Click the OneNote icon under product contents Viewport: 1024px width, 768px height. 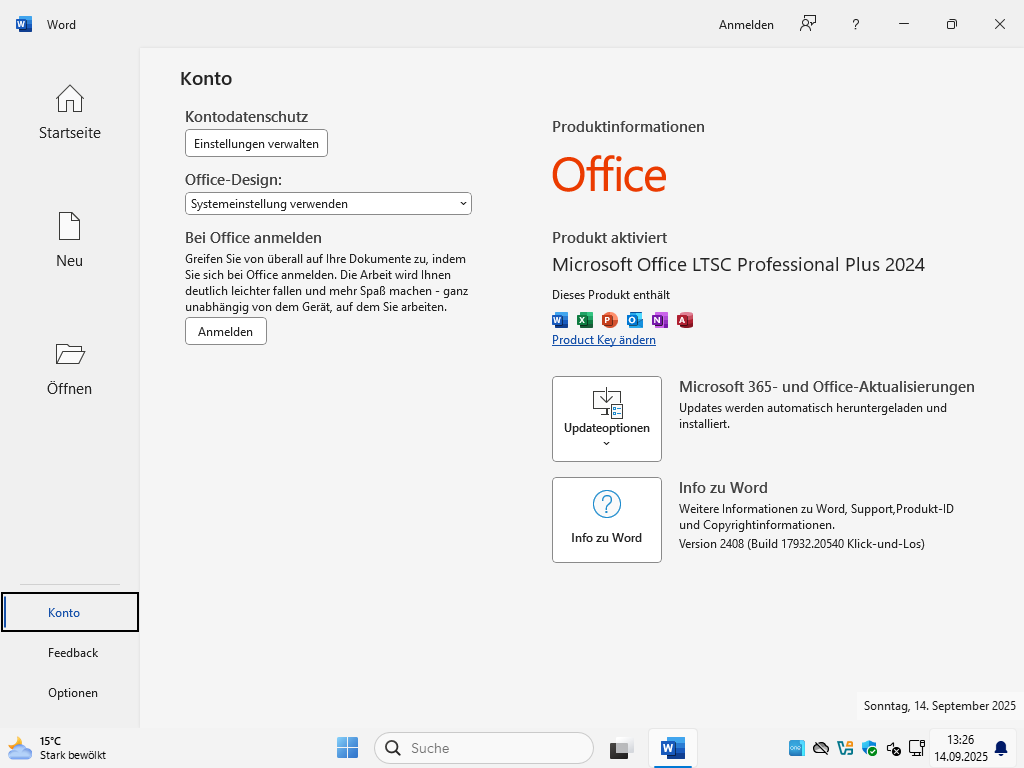(660, 320)
